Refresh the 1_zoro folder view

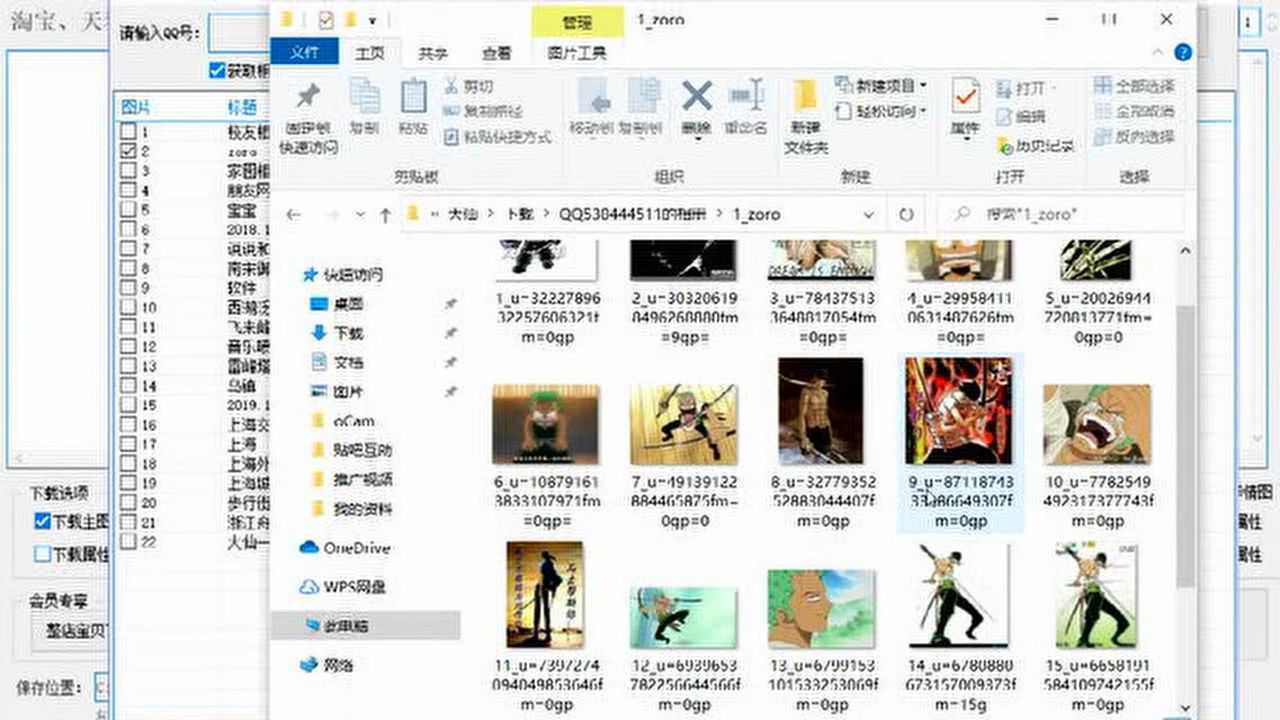click(907, 214)
